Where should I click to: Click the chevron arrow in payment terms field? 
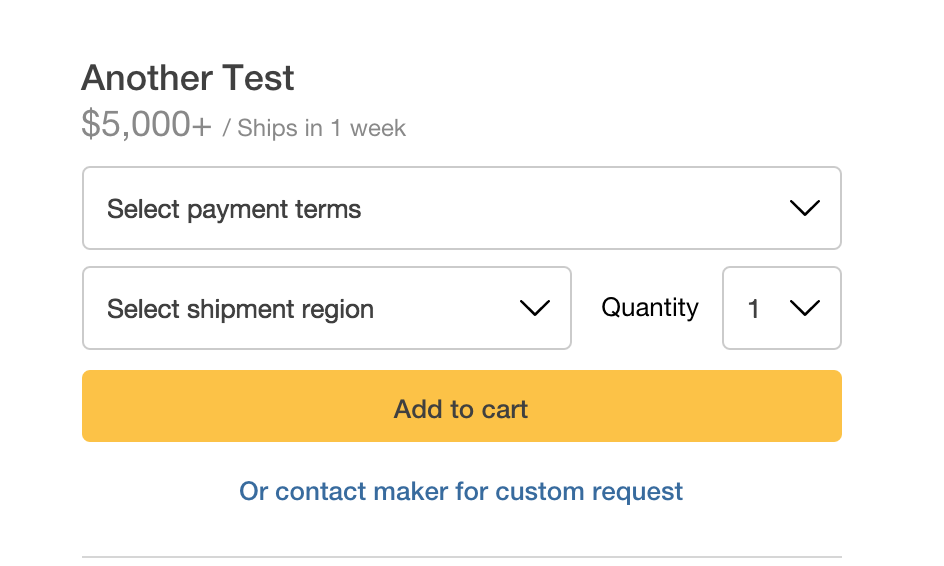tap(804, 208)
